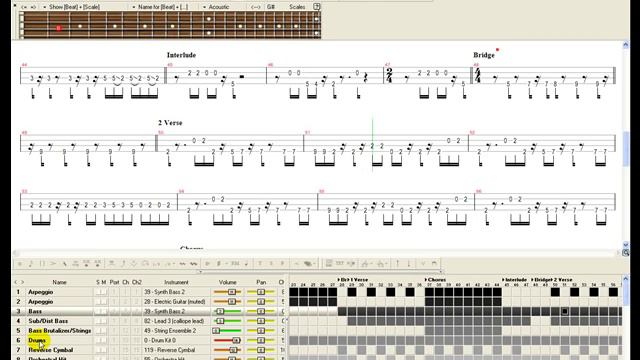This screenshot has width=640, height=360.
Task: Toggle Mute for Bass Brutalizer/Strings track
Action: tap(104, 331)
